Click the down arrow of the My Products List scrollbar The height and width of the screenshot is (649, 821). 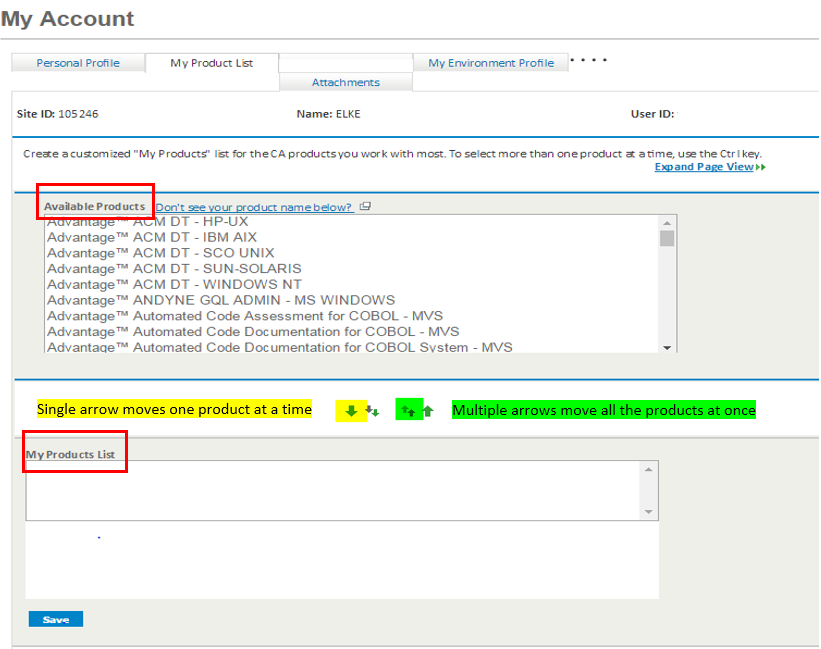point(649,511)
